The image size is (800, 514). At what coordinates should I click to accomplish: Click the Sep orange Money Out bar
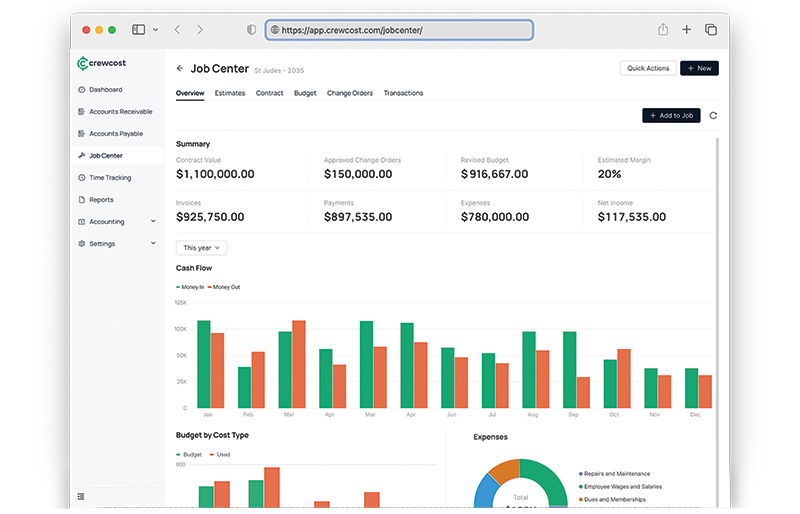click(583, 393)
